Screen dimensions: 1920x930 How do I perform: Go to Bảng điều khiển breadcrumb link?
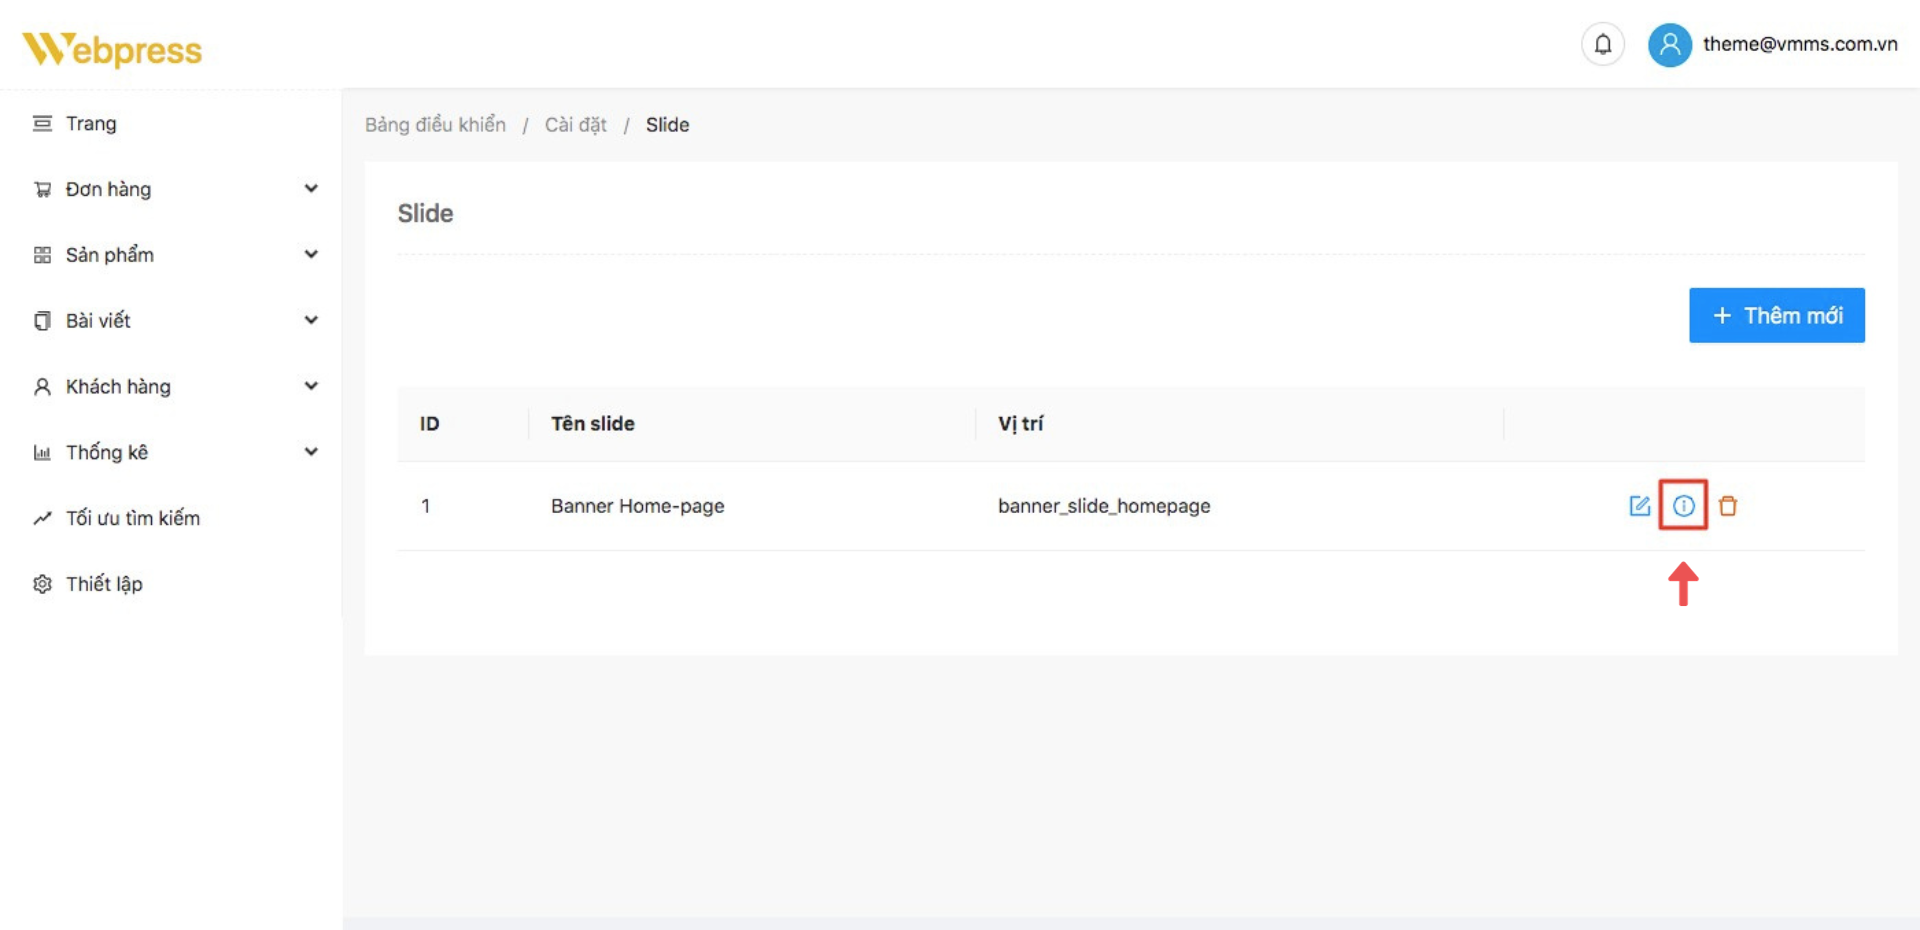tap(435, 125)
